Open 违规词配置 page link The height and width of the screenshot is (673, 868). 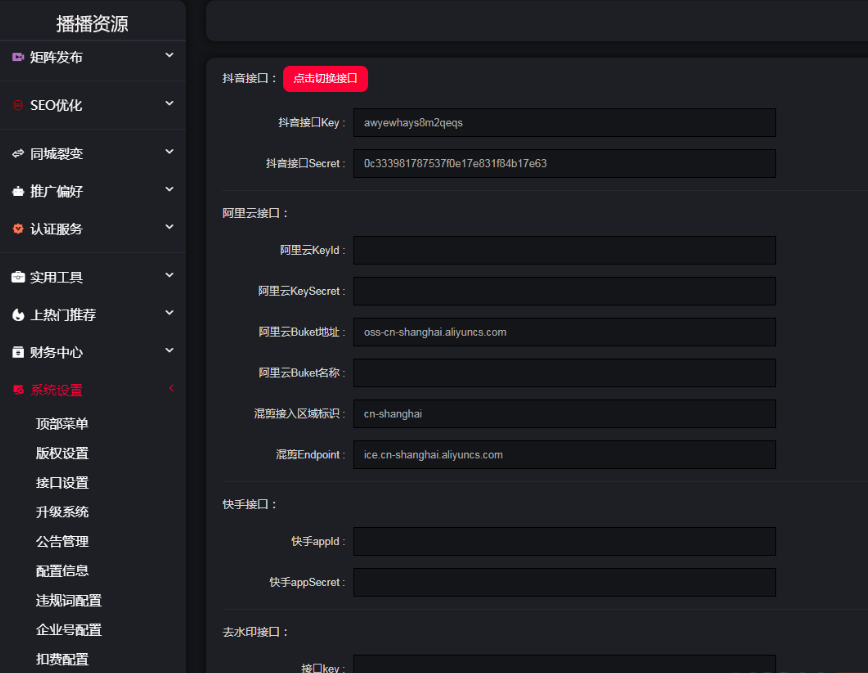tap(68, 601)
